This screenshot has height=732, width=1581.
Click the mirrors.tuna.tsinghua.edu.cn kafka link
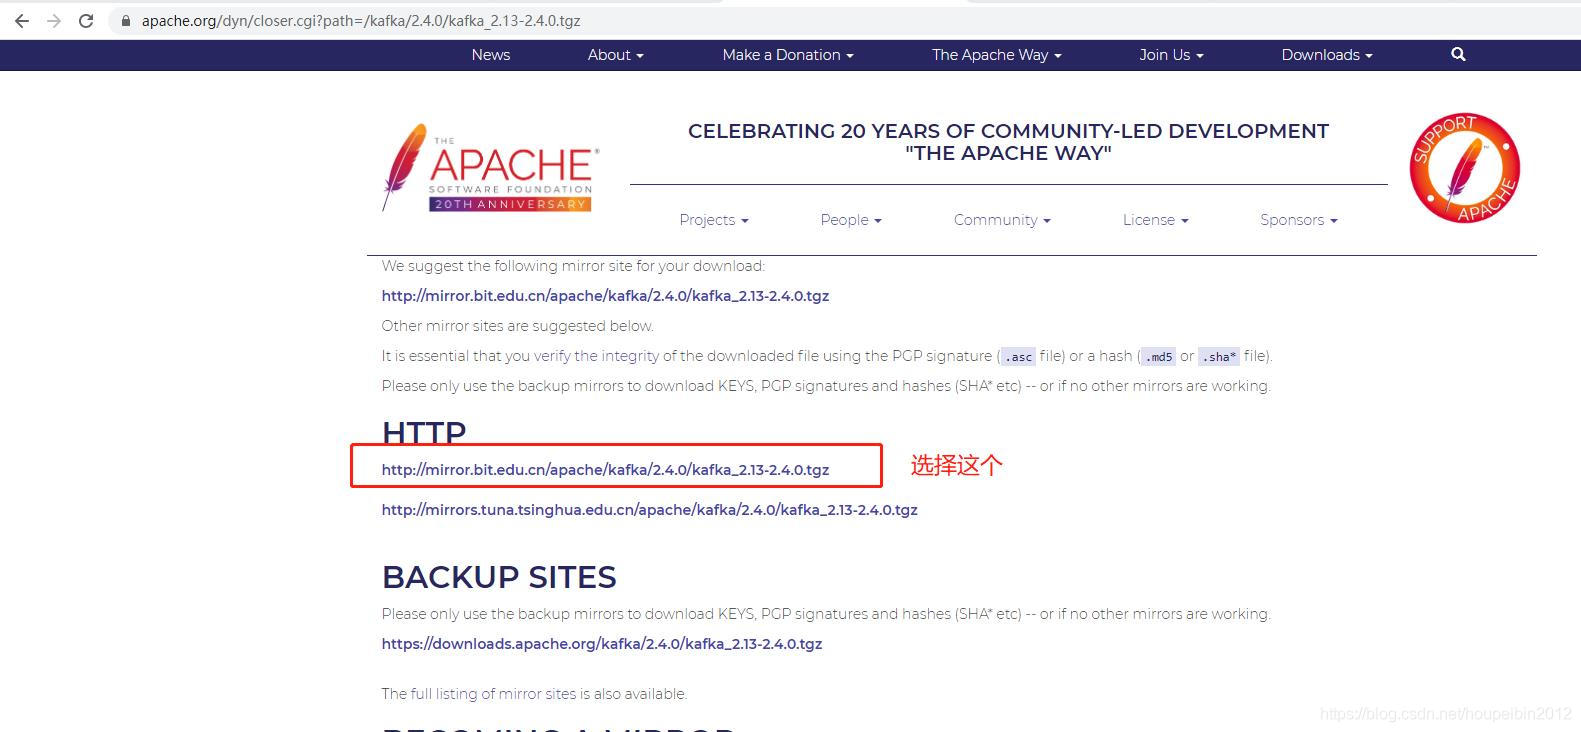[649, 510]
